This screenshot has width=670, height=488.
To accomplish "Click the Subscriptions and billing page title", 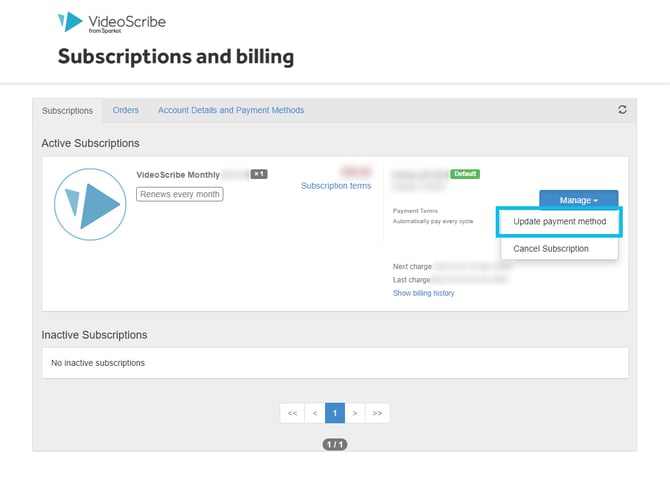I will point(176,57).
